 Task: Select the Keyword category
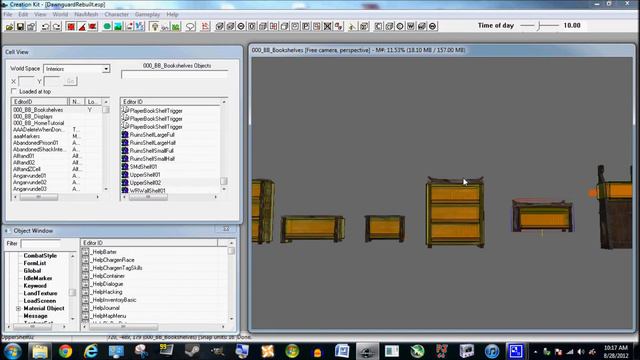pyautogui.click(x=35, y=286)
